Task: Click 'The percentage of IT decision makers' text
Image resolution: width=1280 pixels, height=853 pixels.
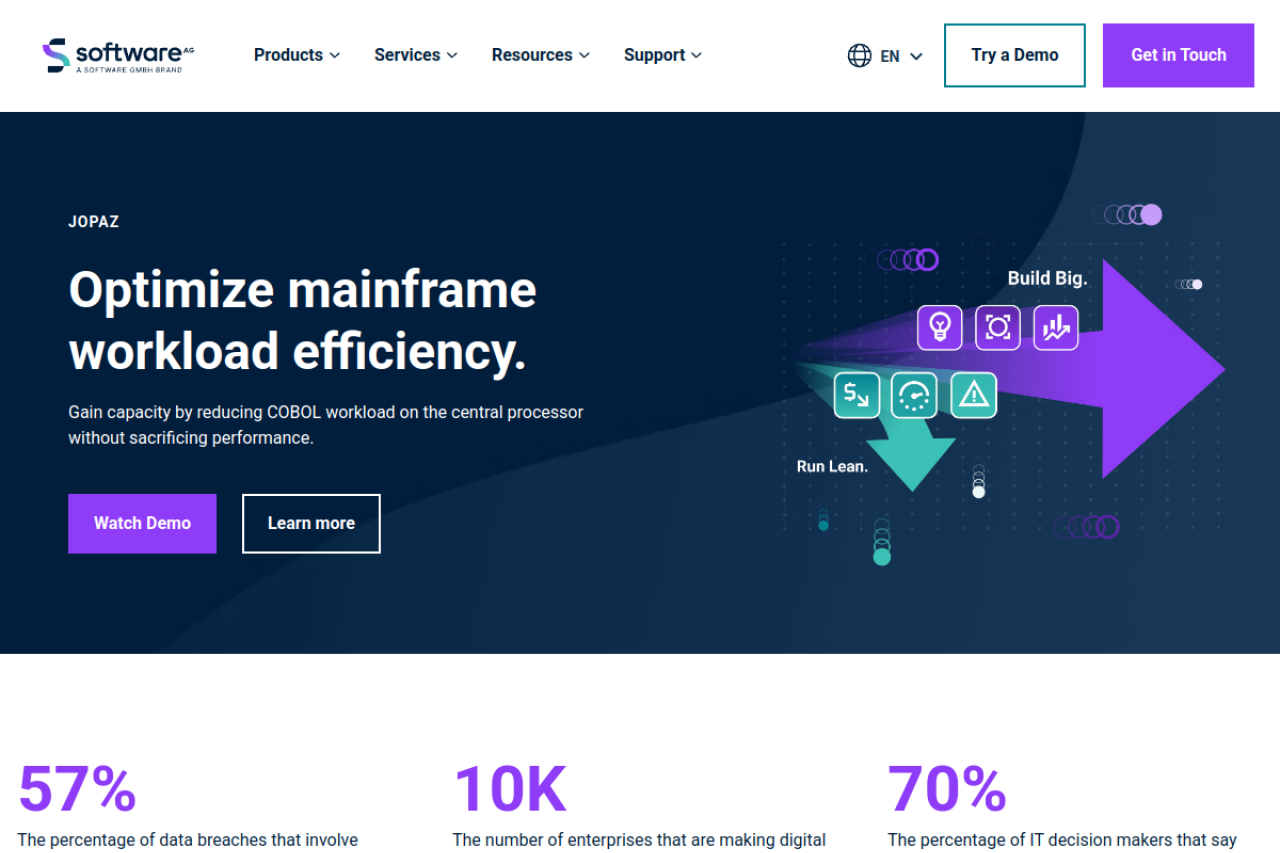Action: (1062, 840)
